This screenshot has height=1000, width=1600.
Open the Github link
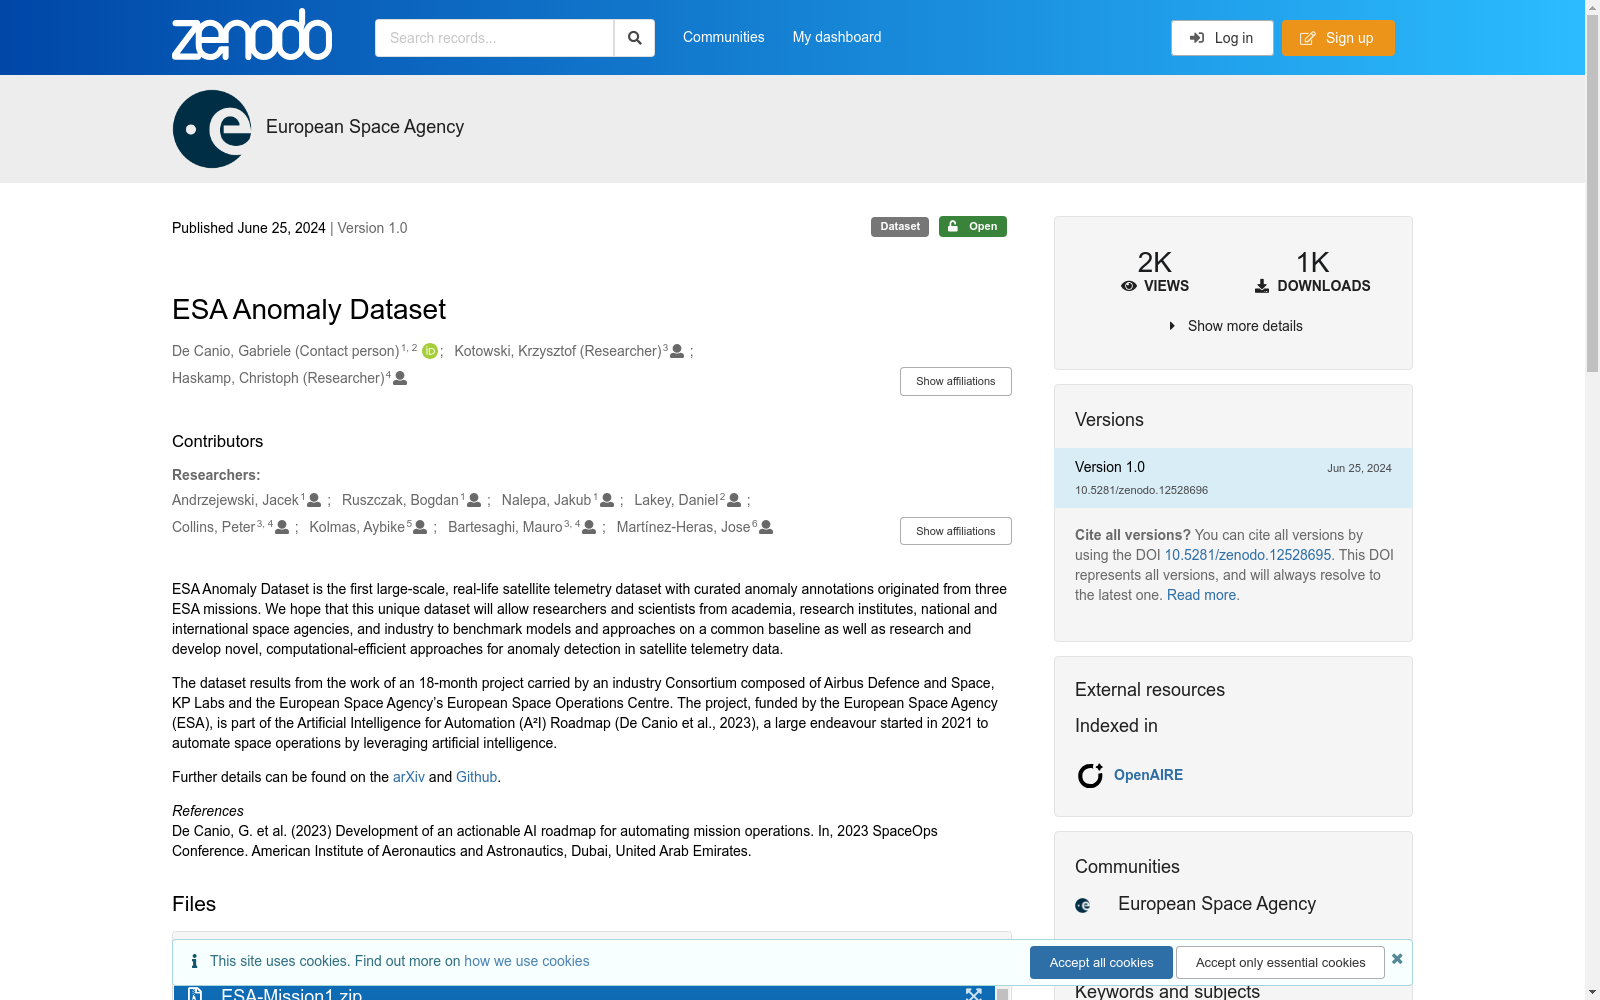tap(476, 777)
